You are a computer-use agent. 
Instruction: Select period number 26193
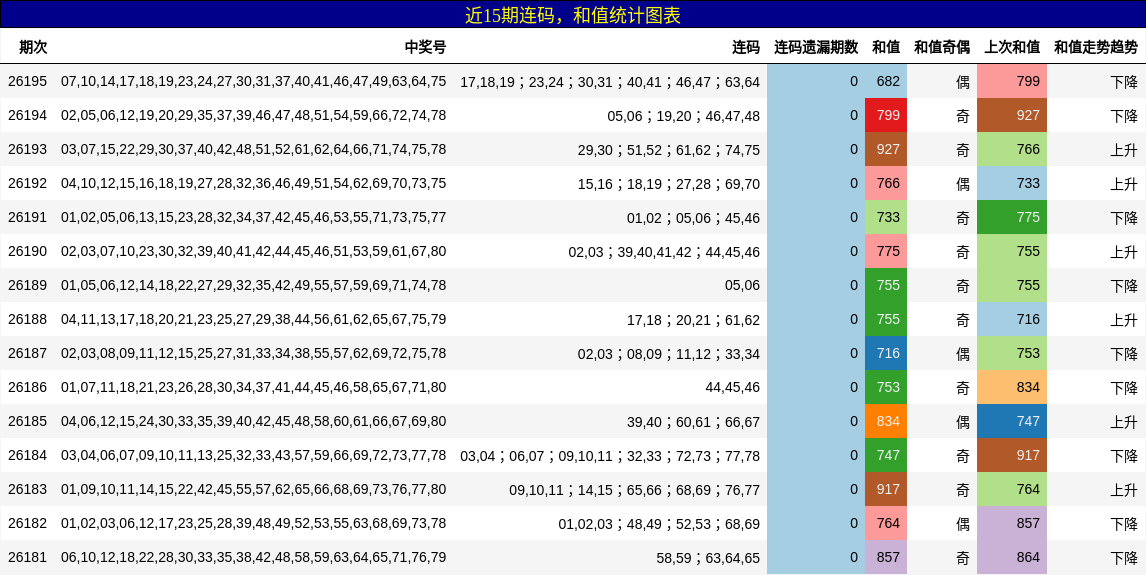27,149
